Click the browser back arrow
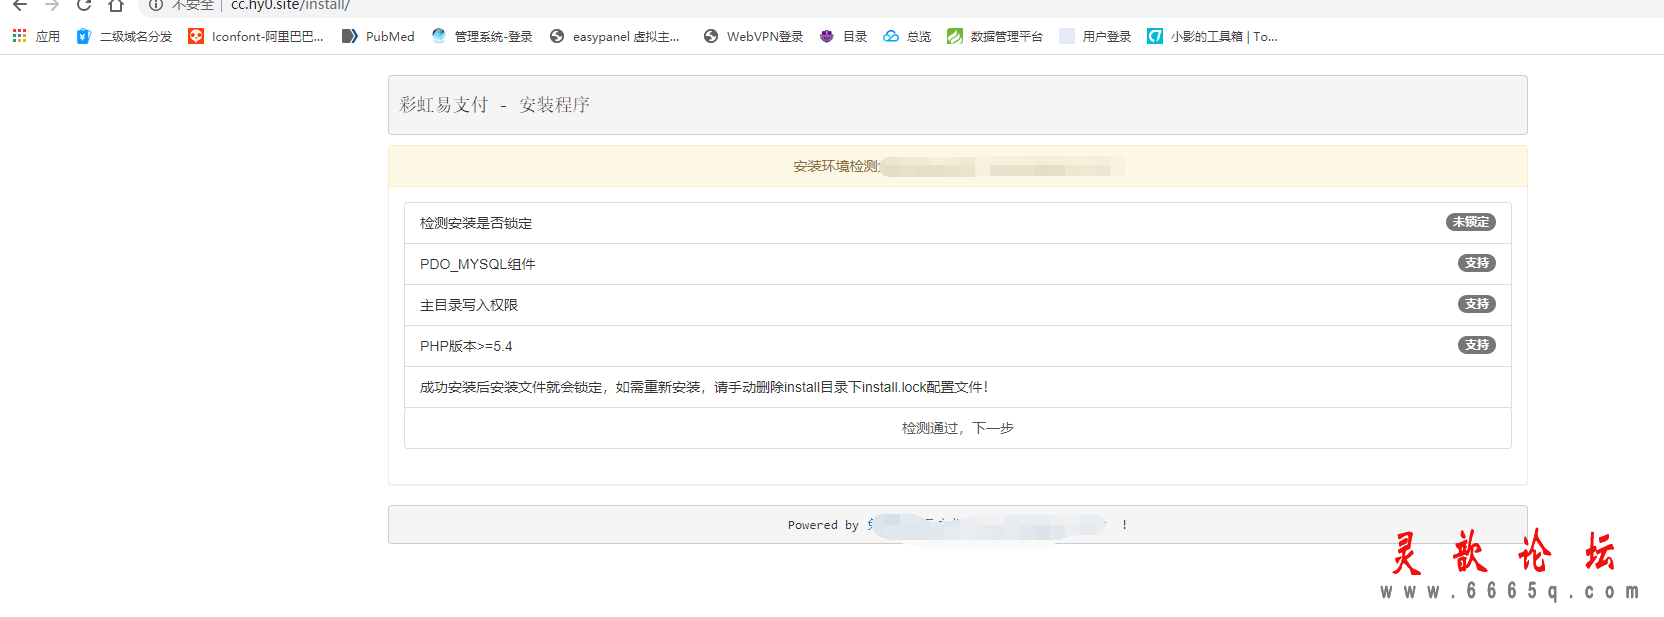The width and height of the screenshot is (1664, 617). (x=20, y=5)
